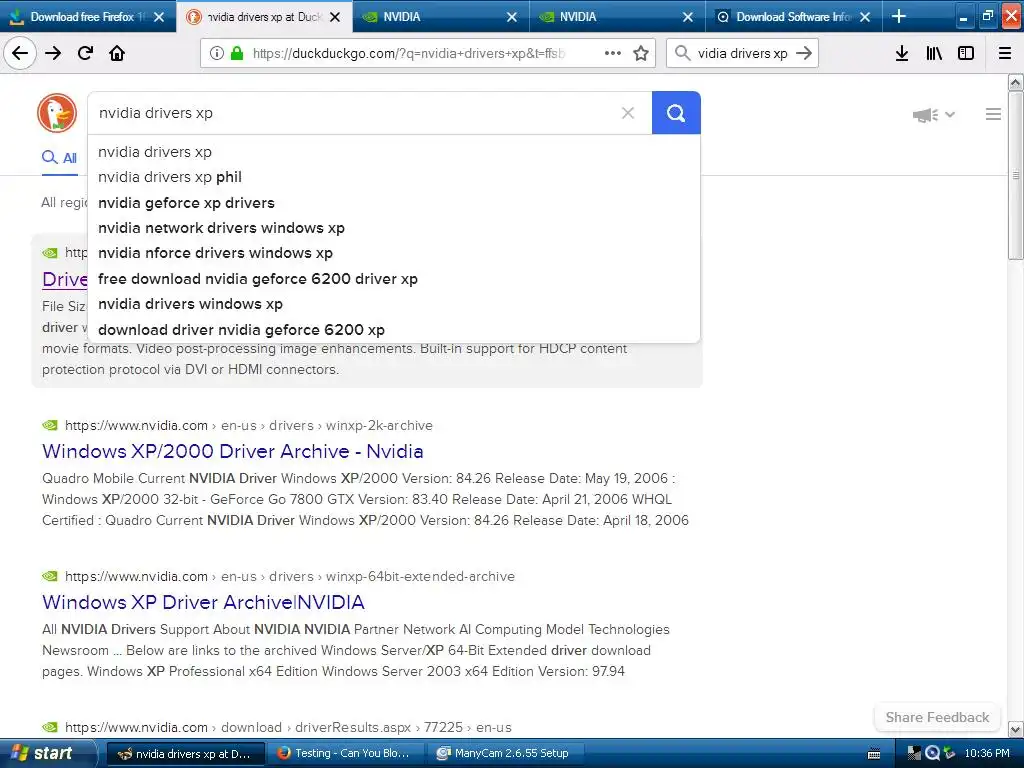Switch to 'ManyCam 2.6.55 Setup' taskbar item

pyautogui.click(x=504, y=754)
